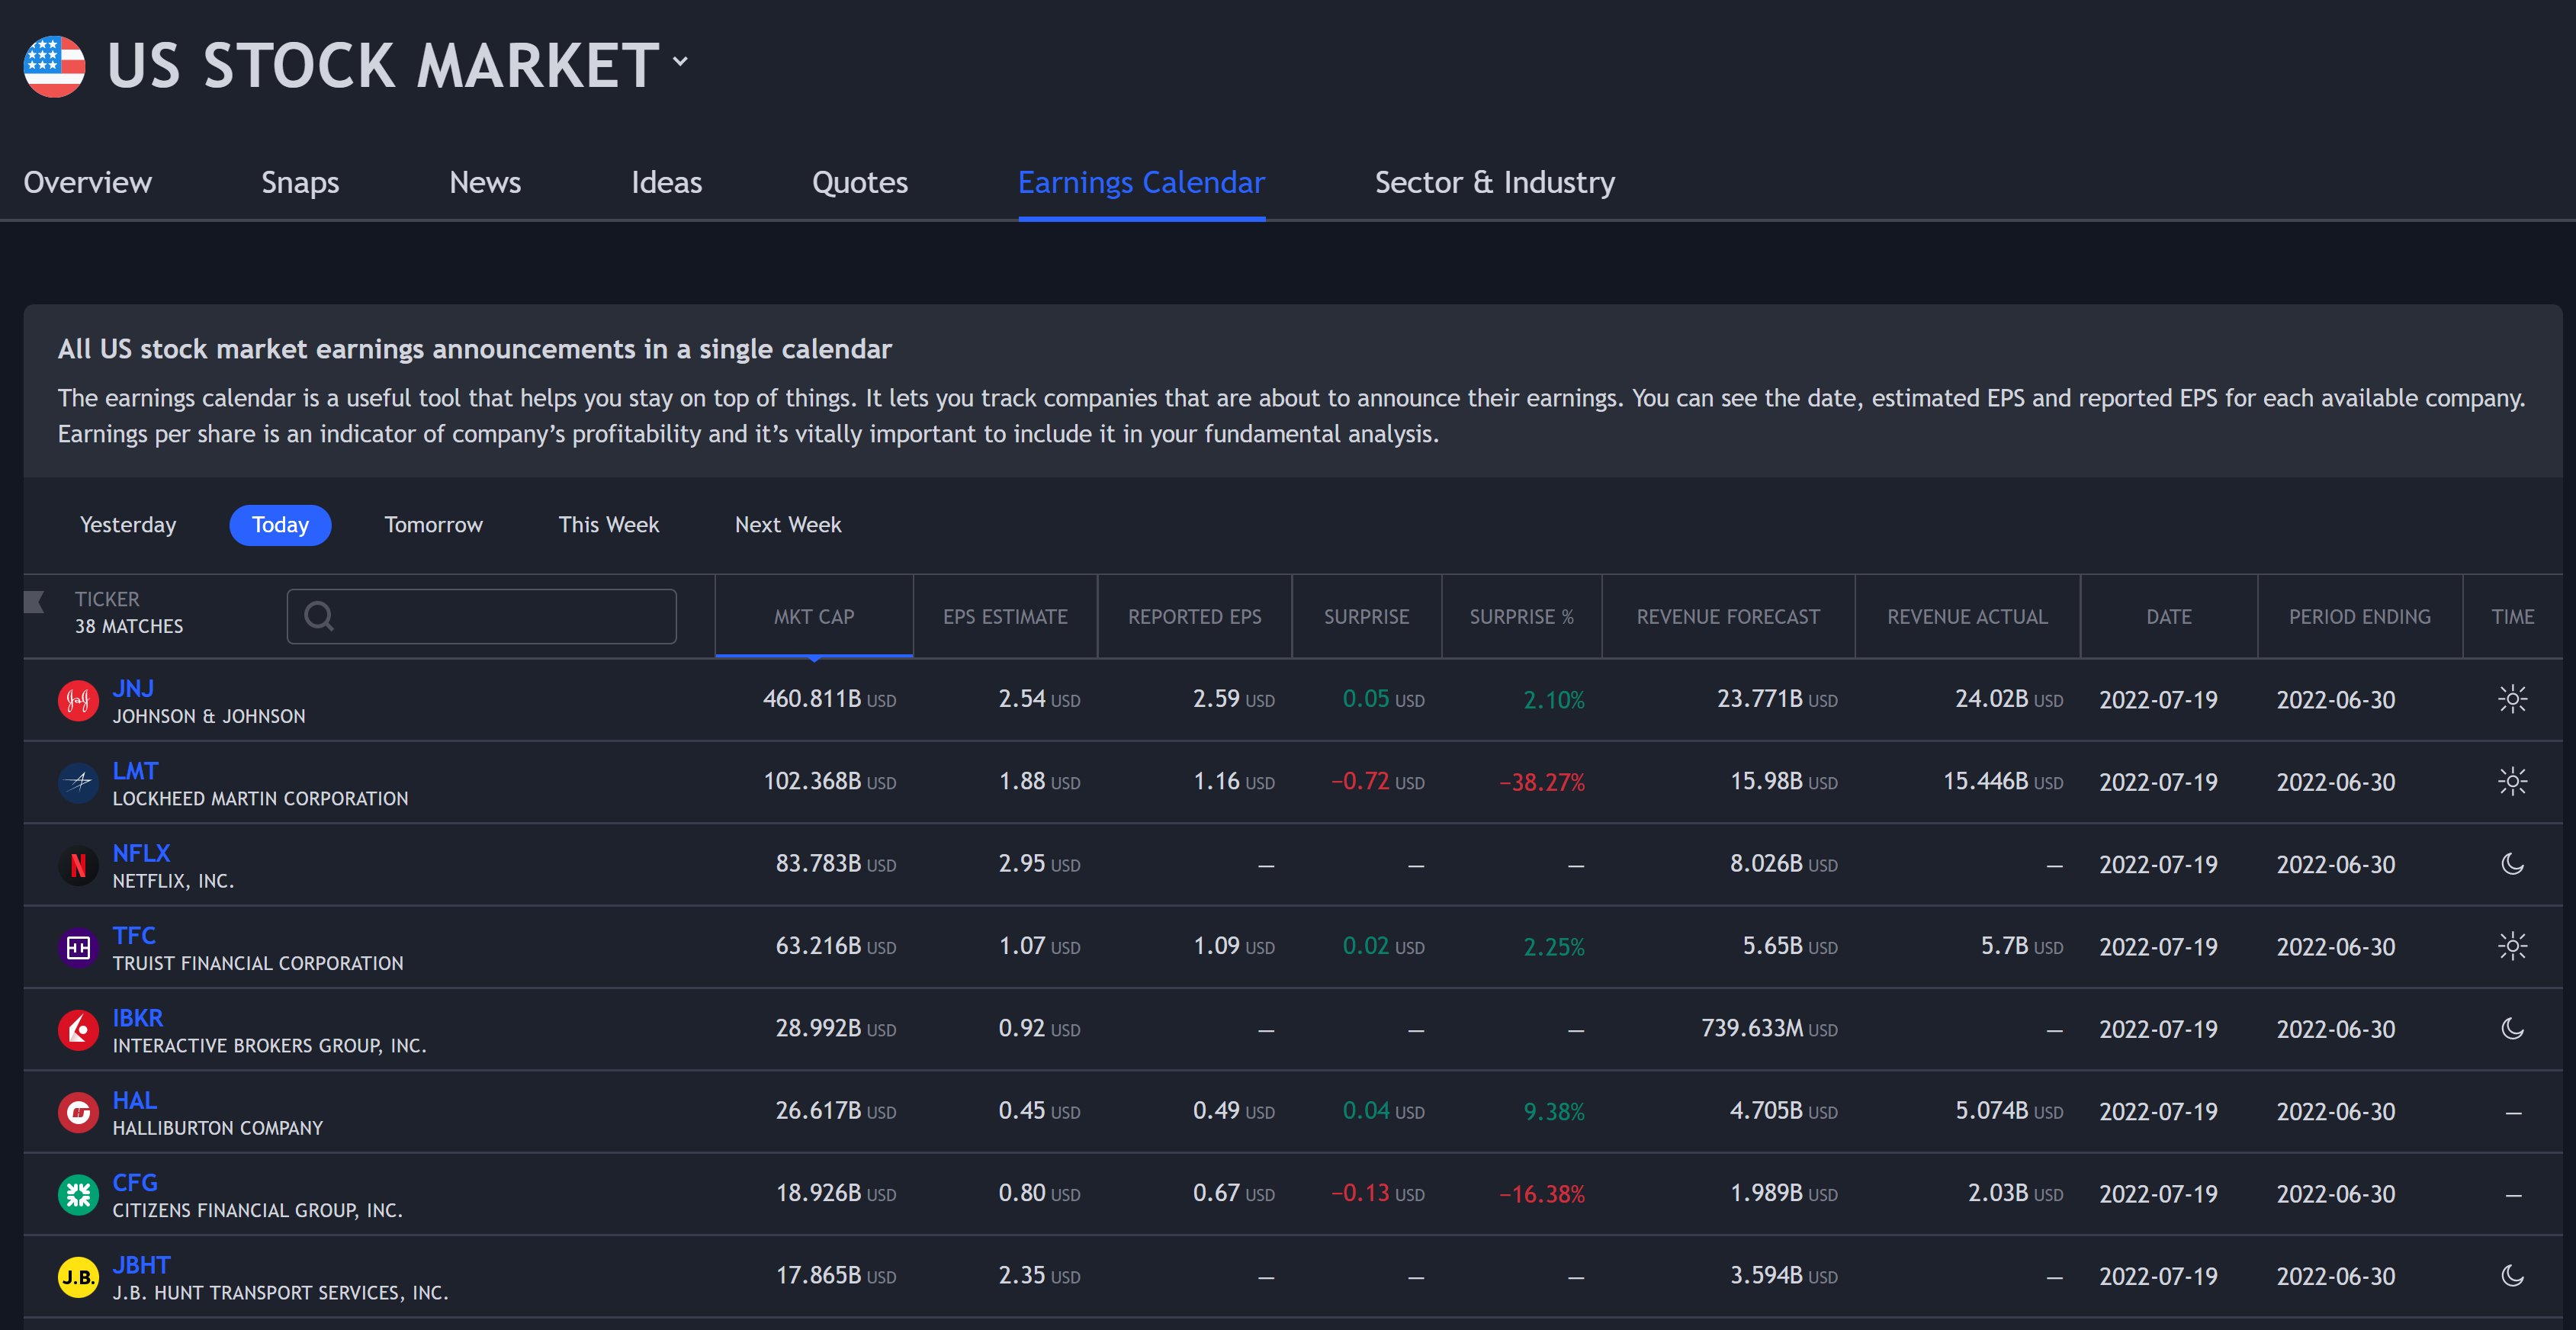Screen dimensions: 2576x1330
Task: Filter earnings by Next Week
Action: (x=788, y=525)
